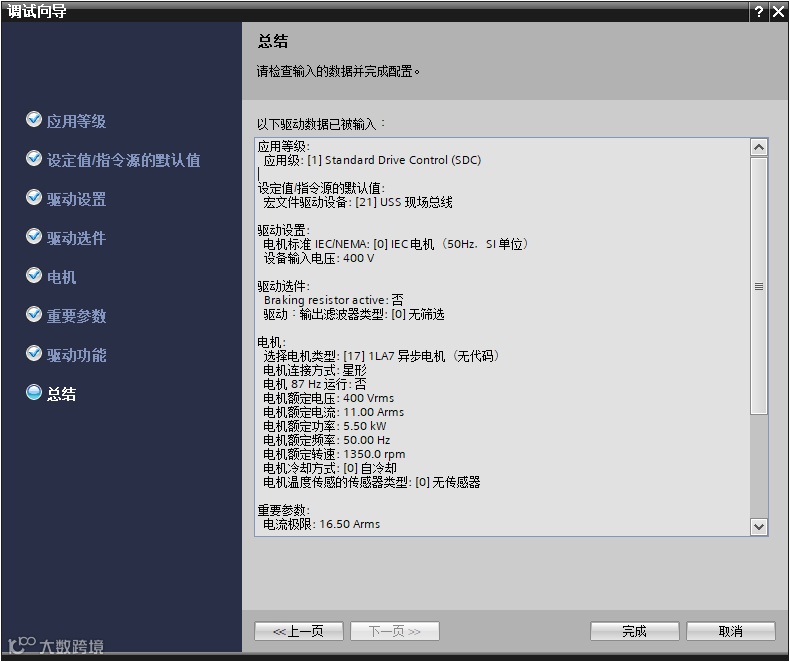790x662 pixels.
Task: Click the line 电机标准 IEC/NEMA: [0] IEC电机
Action: [x=396, y=244]
